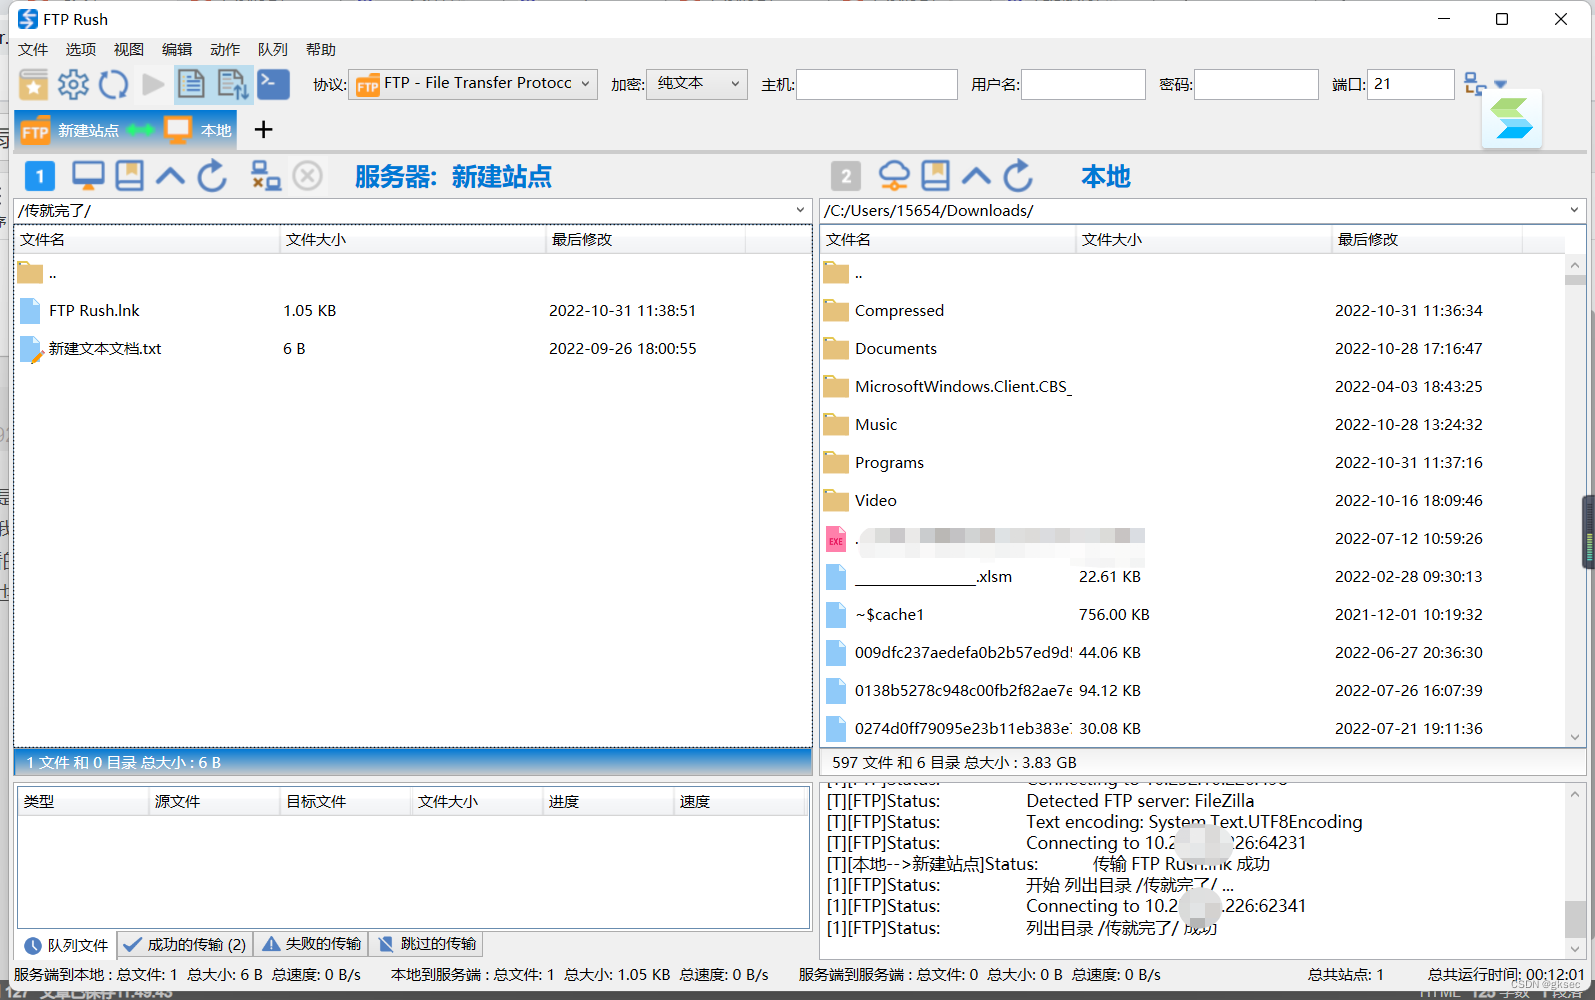Image resolution: width=1595 pixels, height=1000 pixels.
Task: Open bookmarks icon in local panel
Action: pyautogui.click(x=935, y=176)
